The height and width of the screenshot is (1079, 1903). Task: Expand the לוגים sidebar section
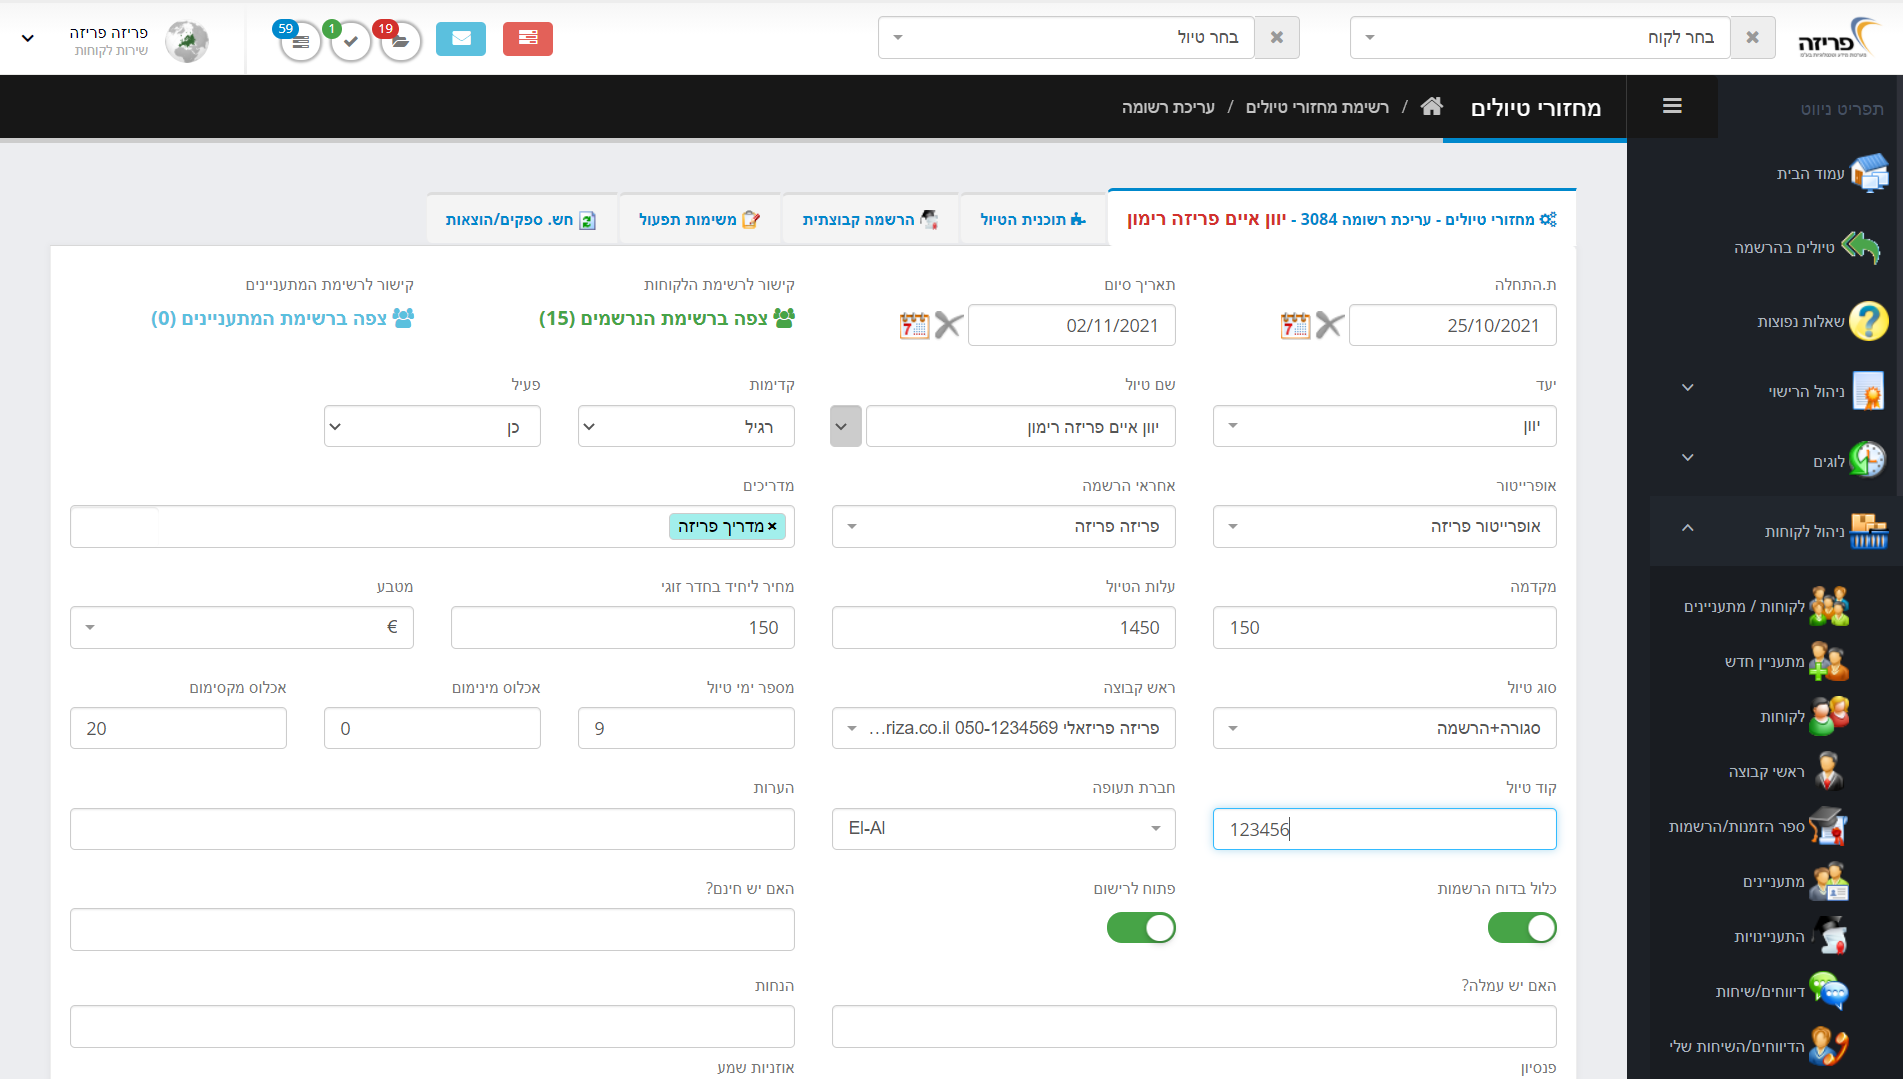click(x=1688, y=458)
